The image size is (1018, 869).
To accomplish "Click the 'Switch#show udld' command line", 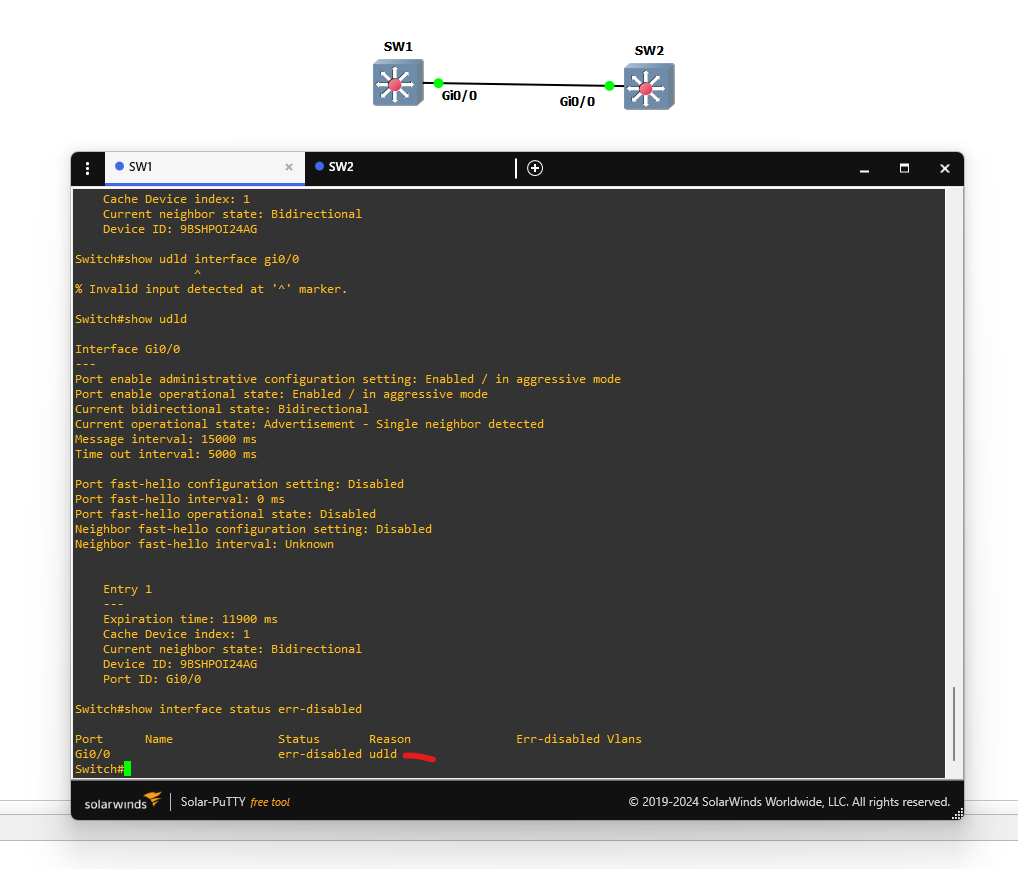I will pos(130,319).
